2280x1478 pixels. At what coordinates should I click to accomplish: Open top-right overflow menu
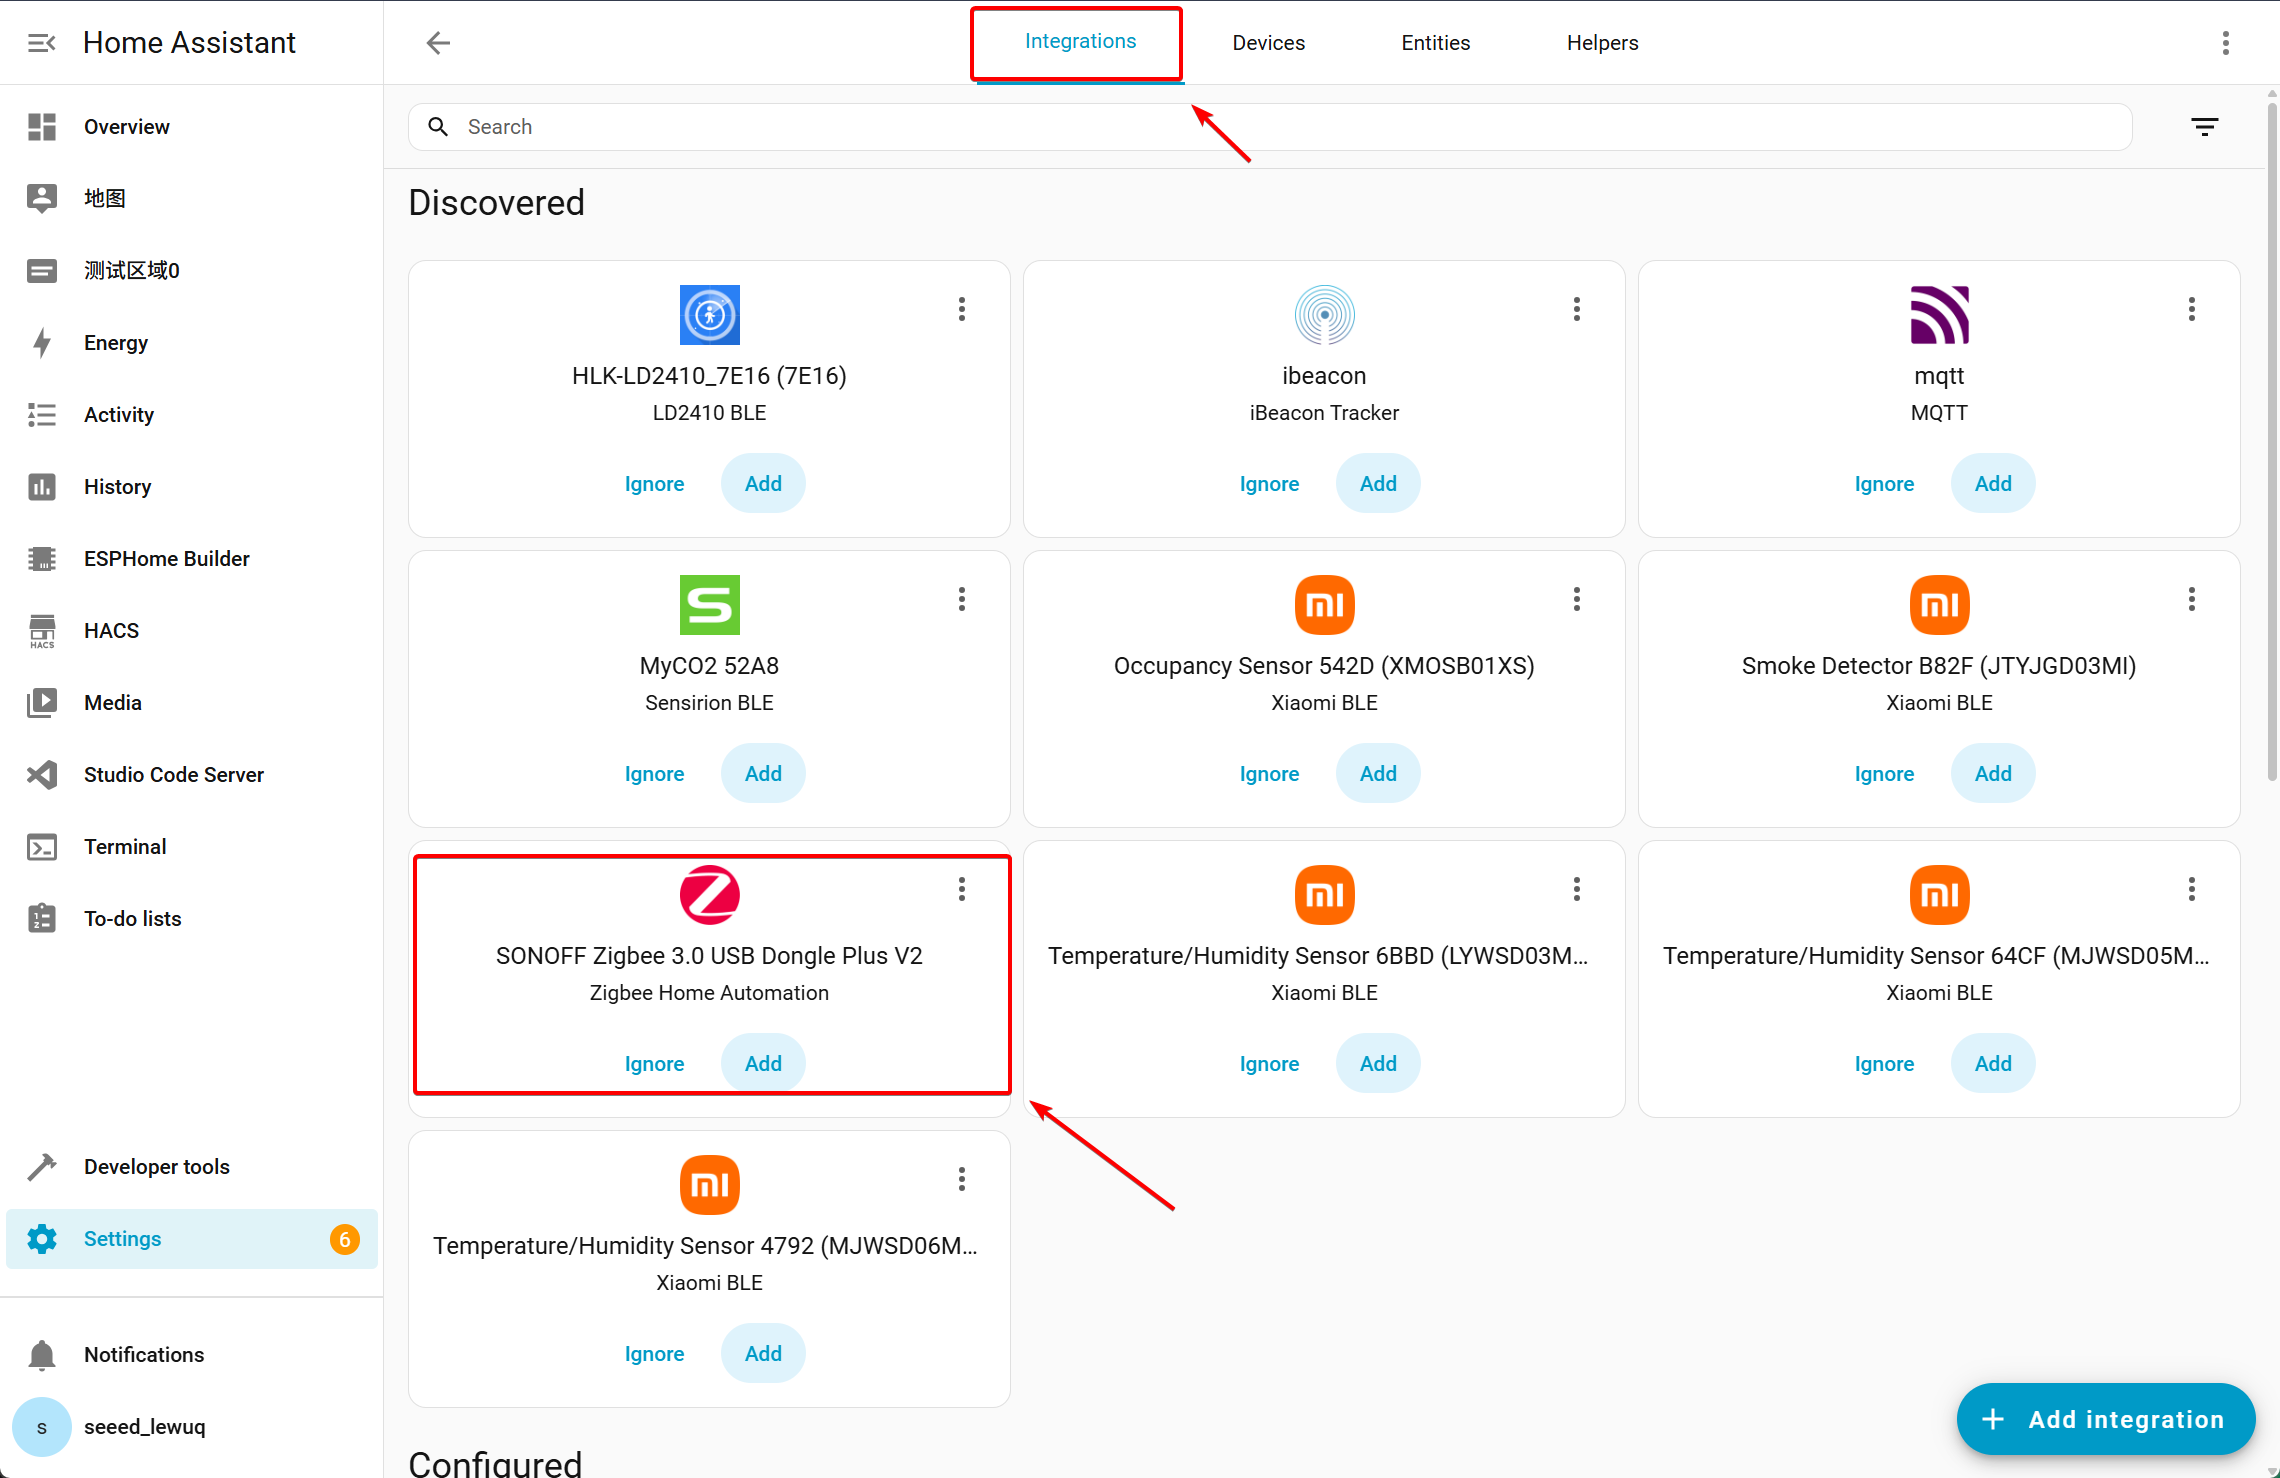coord(2225,43)
